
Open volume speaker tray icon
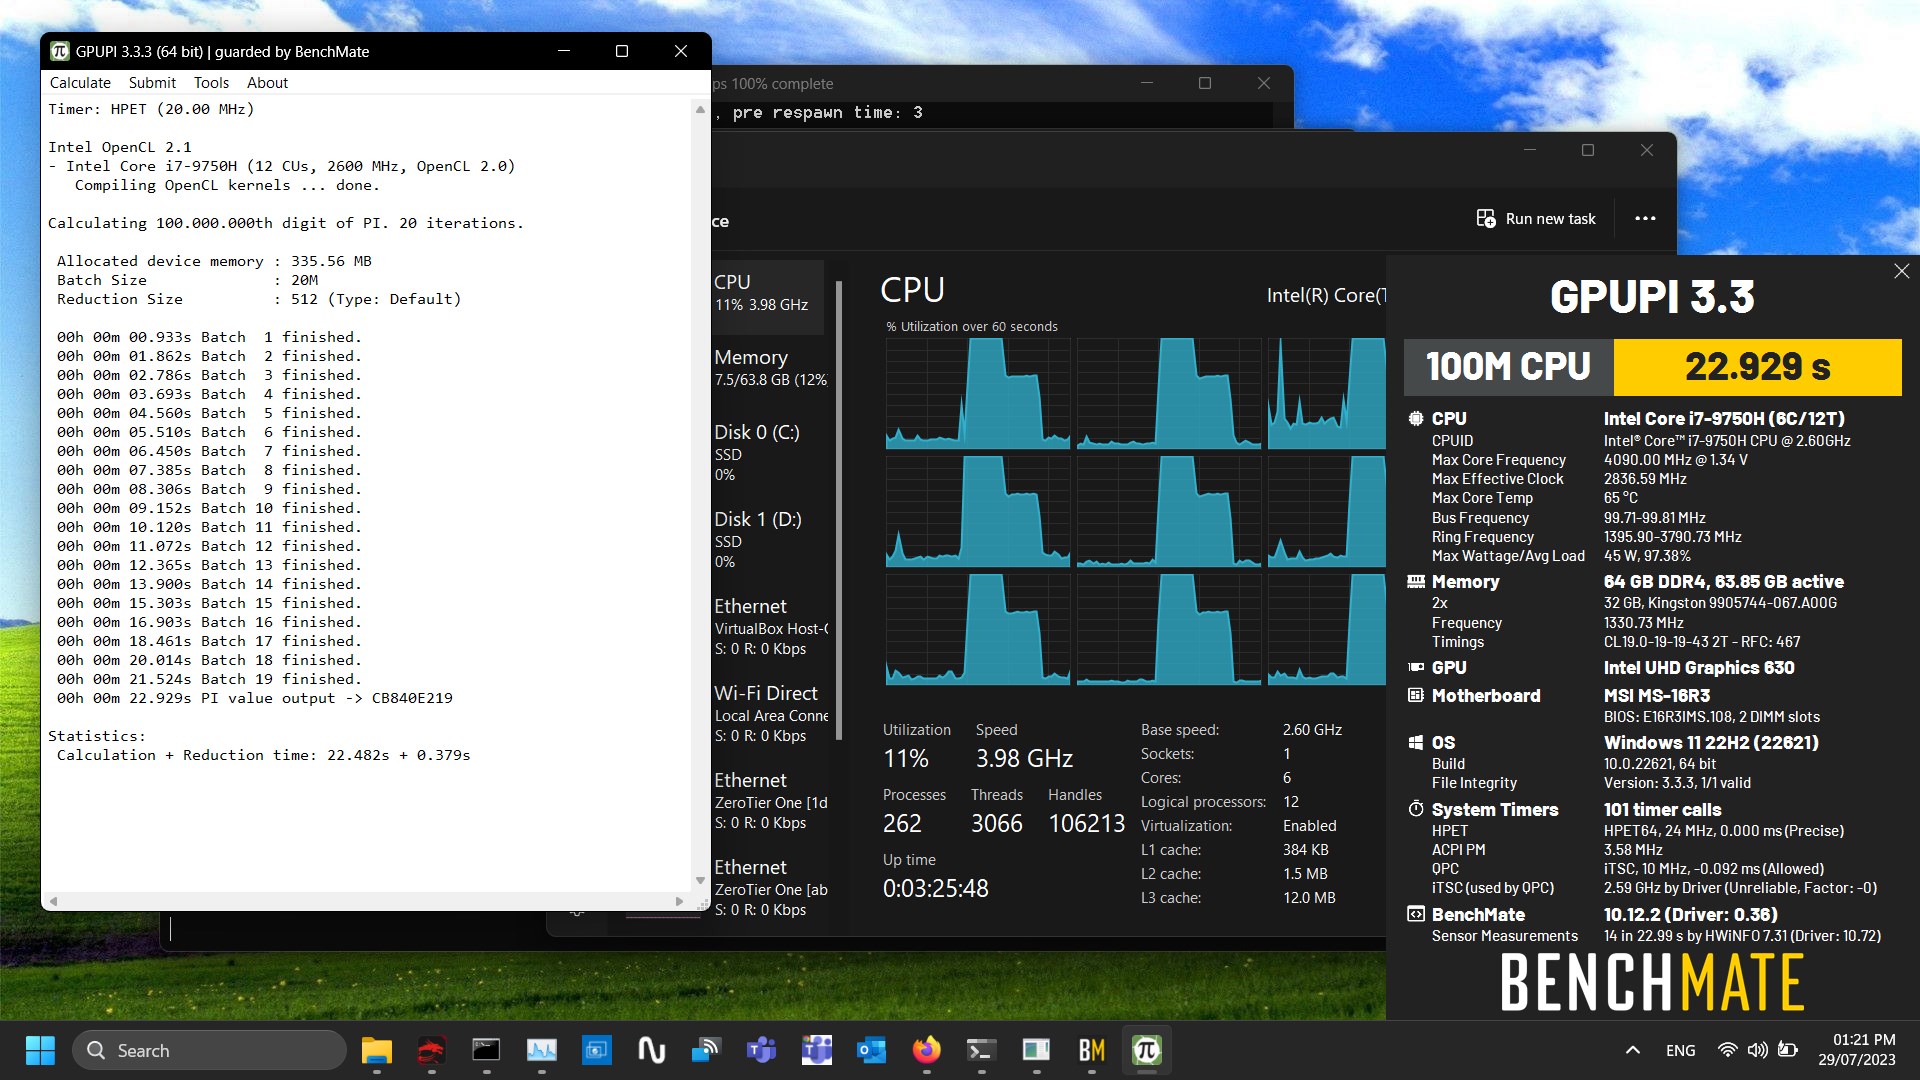point(1757,1050)
